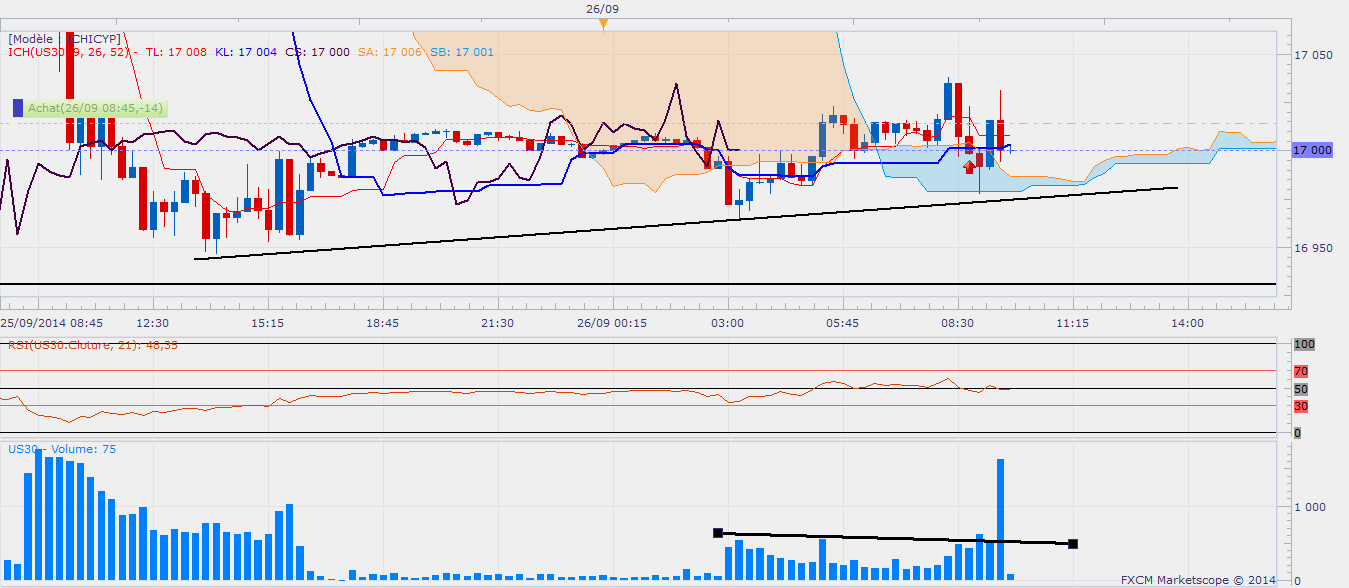Click the orange 26/09 date marker triangle
The width and height of the screenshot is (1349, 588).
pos(604,25)
